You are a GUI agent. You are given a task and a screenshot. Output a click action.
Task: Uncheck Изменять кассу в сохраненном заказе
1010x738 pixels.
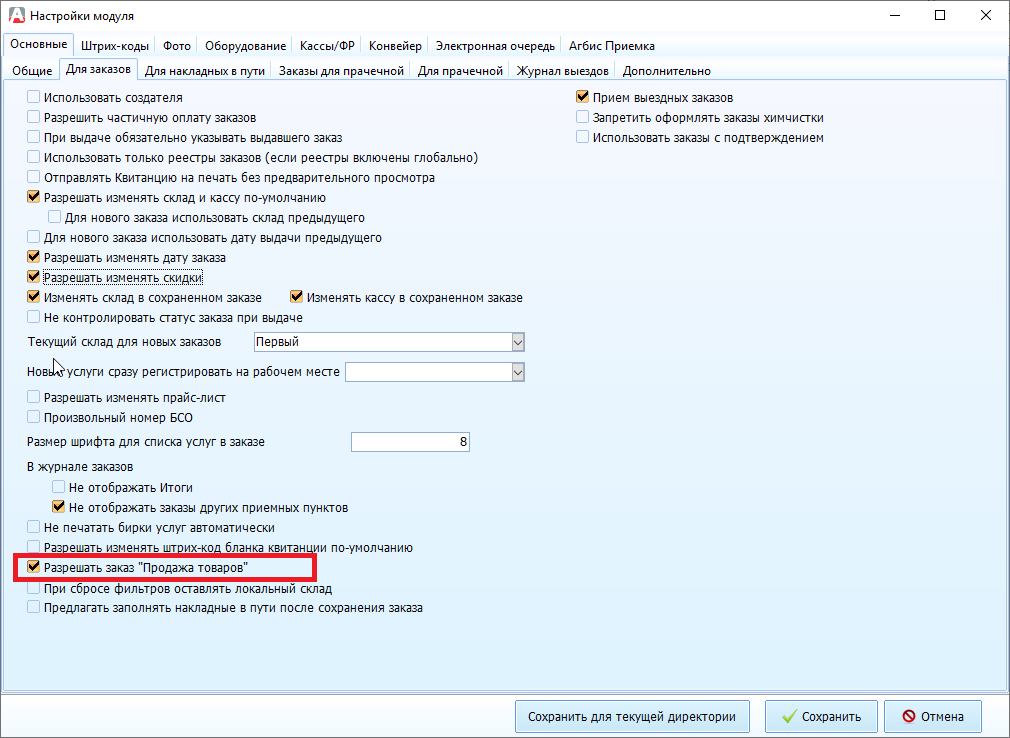296,297
